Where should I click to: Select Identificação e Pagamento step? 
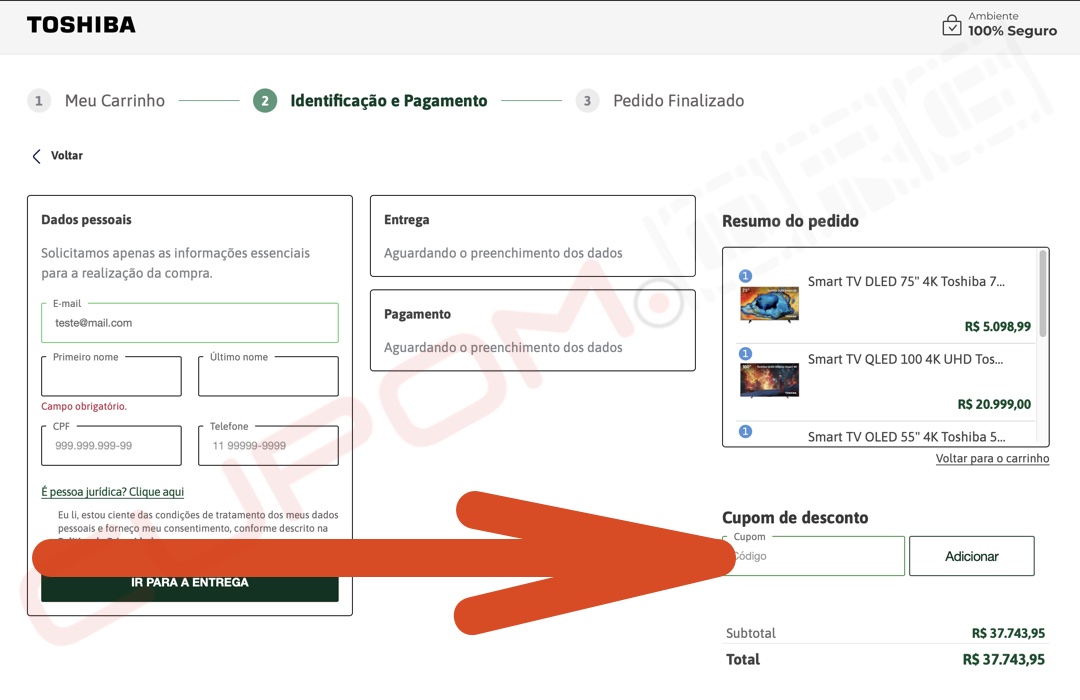pos(388,101)
